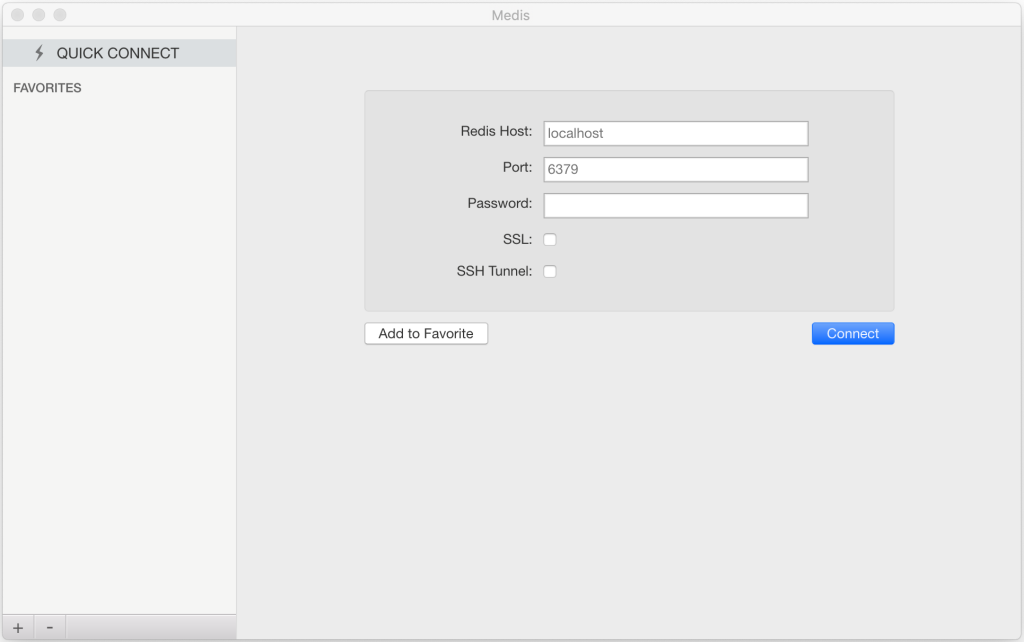This screenshot has height=642, width=1024.
Task: Click the plus icon to add favorite
Action: tap(18, 628)
